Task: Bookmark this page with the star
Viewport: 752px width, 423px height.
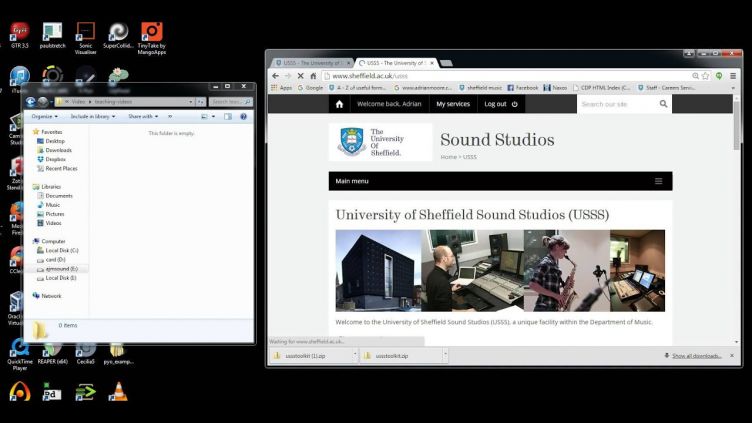Action: click(705, 76)
